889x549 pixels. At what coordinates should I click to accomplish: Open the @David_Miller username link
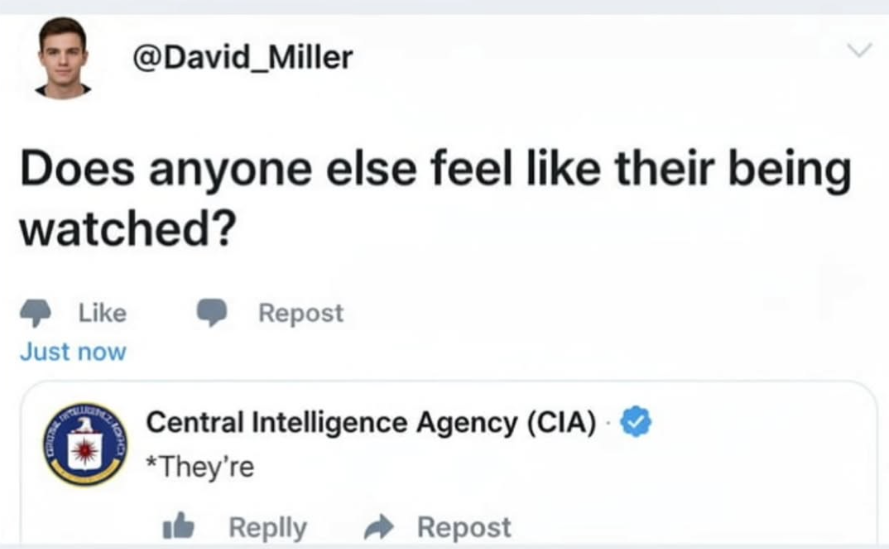pos(243,57)
